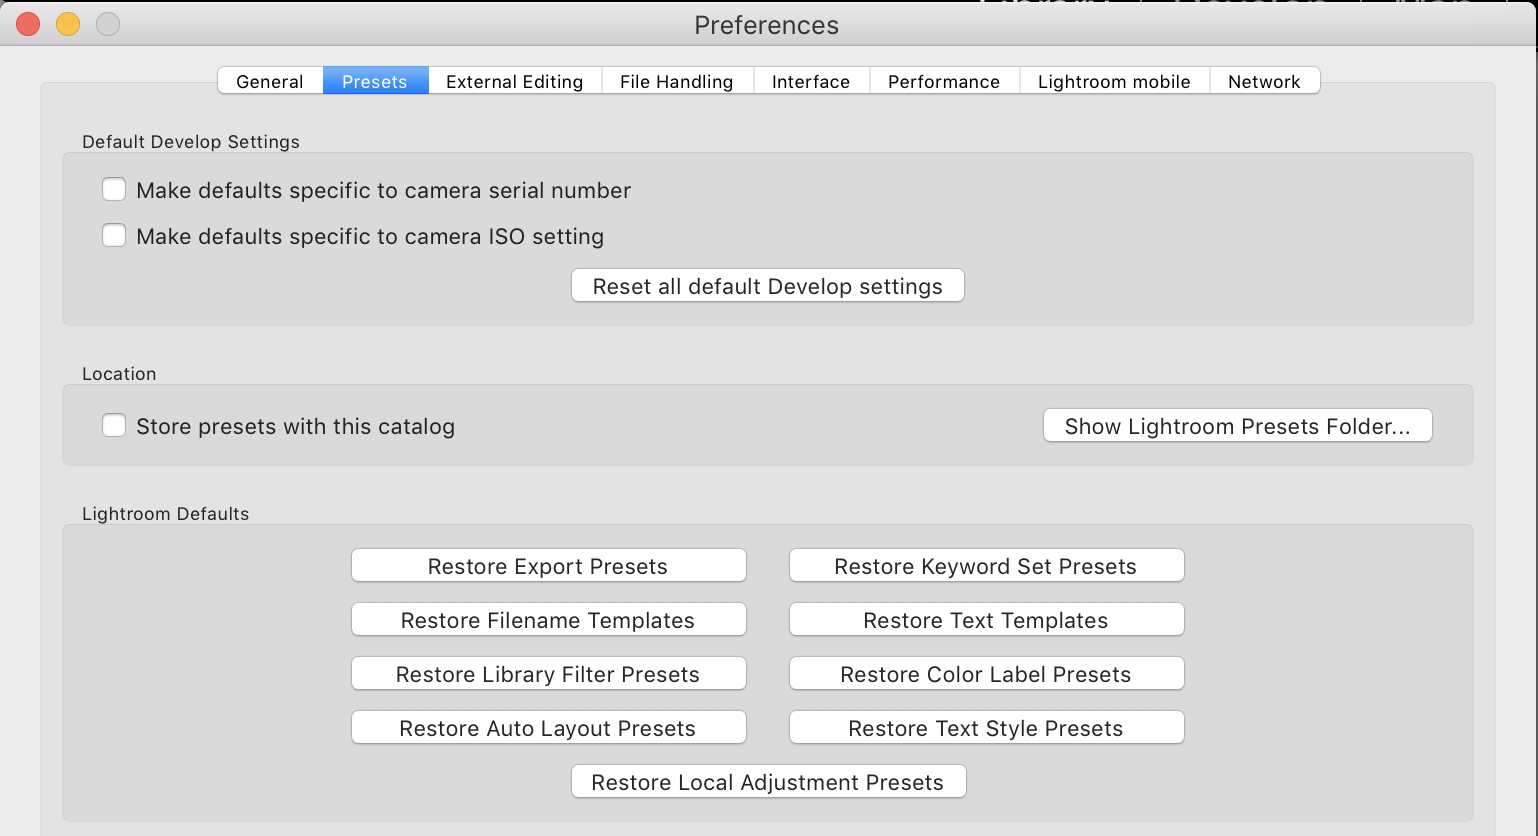Click Restore Text Style Presets
The height and width of the screenshot is (836, 1538).
[x=987, y=728]
